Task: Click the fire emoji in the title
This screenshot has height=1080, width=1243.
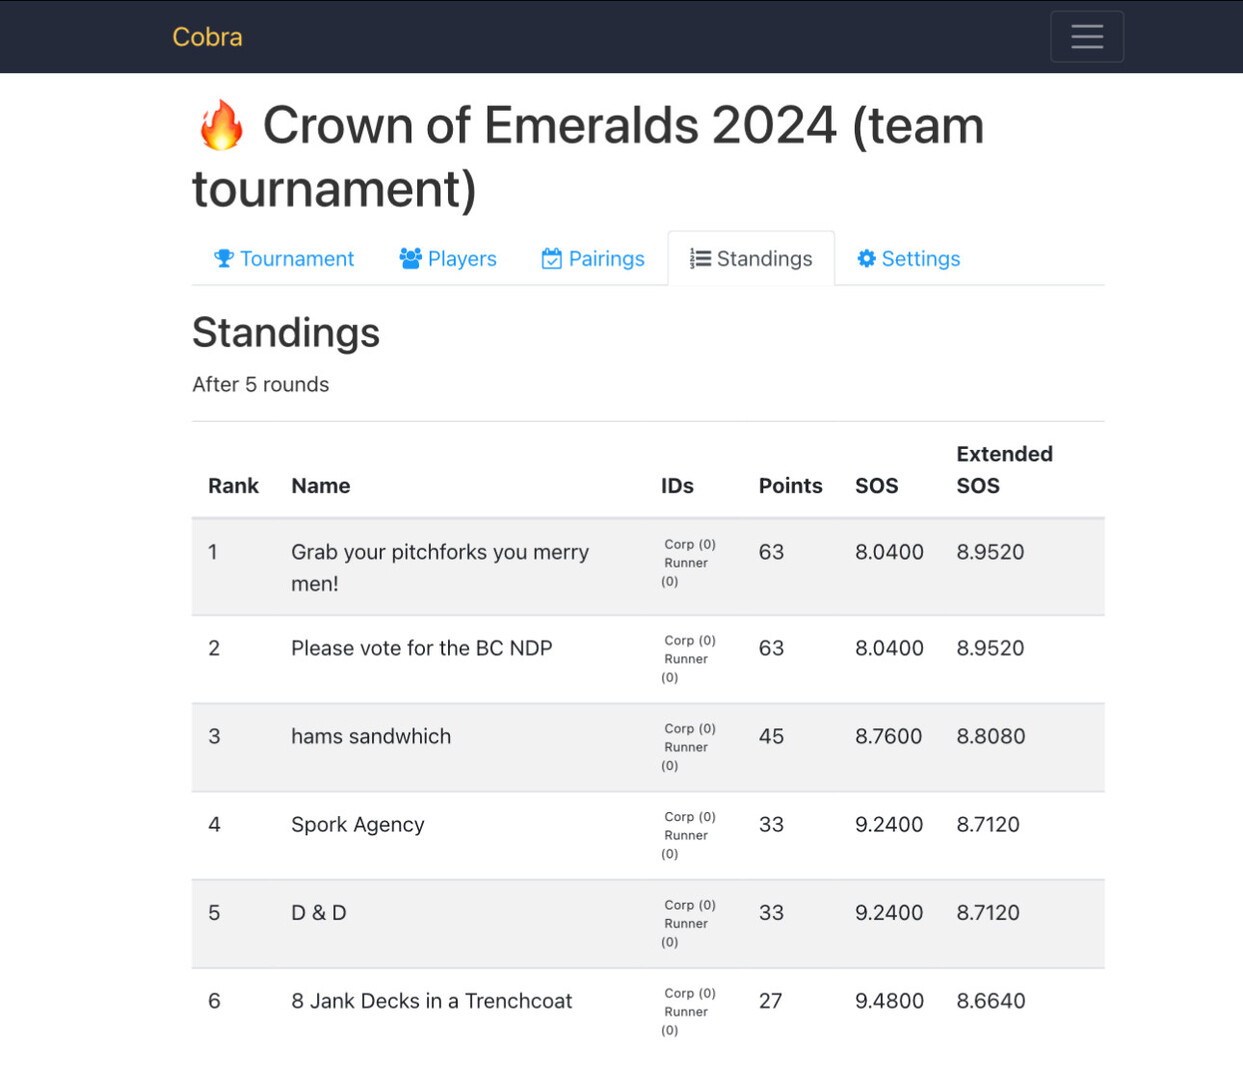Action: (x=221, y=127)
